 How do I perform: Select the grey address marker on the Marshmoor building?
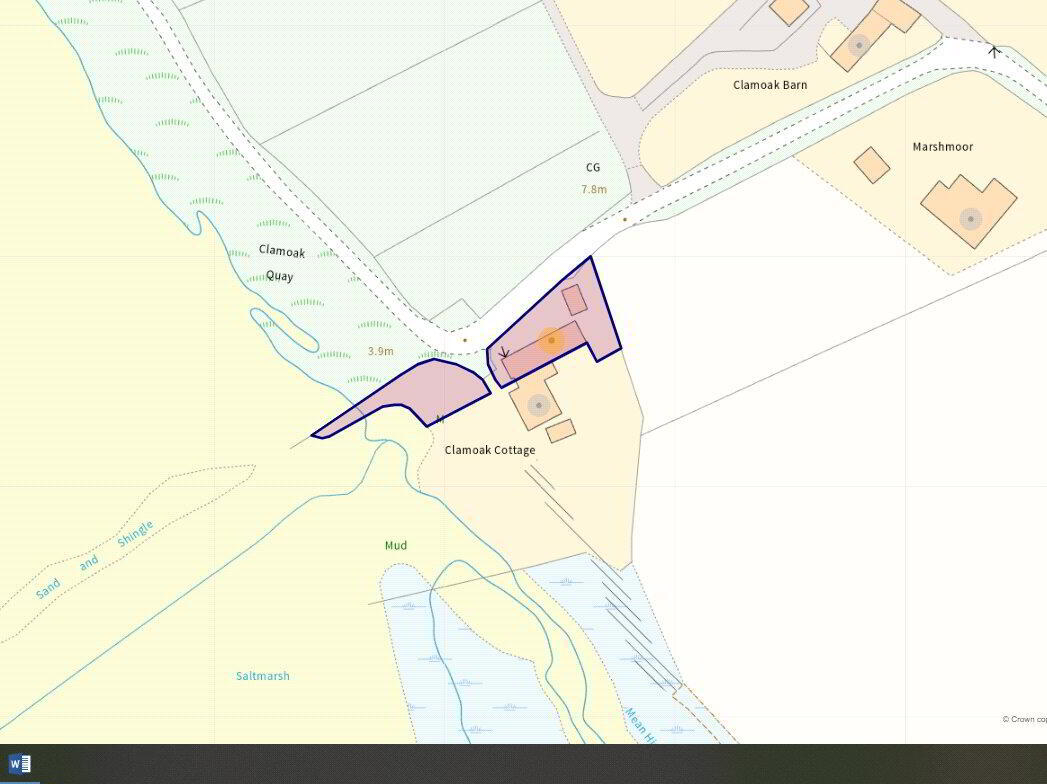(970, 219)
